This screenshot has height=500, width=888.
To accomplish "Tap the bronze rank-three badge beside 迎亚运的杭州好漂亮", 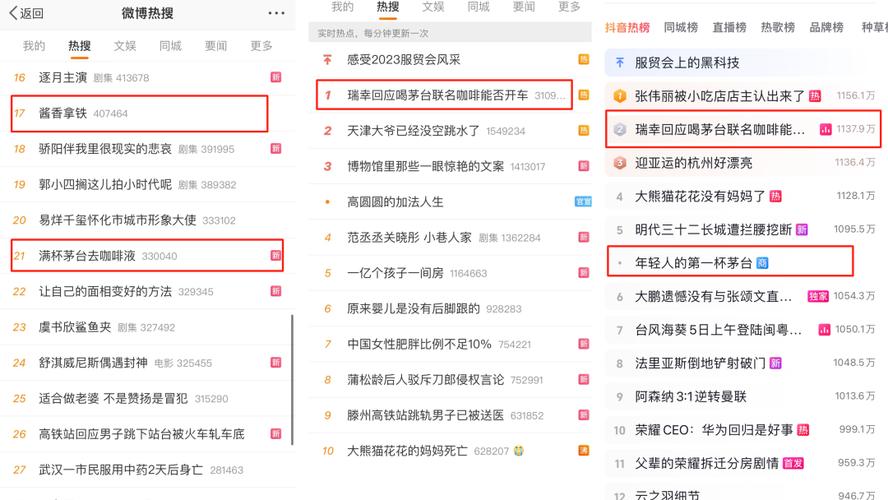I will 620,163.
